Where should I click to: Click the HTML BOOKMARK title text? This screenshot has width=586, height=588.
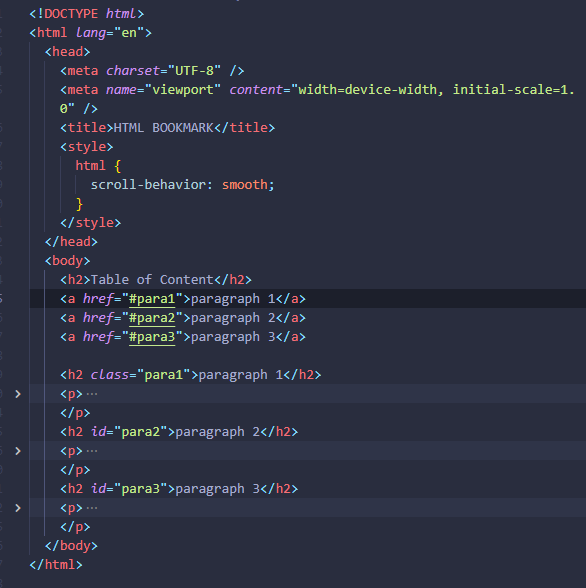pyautogui.click(x=163, y=128)
